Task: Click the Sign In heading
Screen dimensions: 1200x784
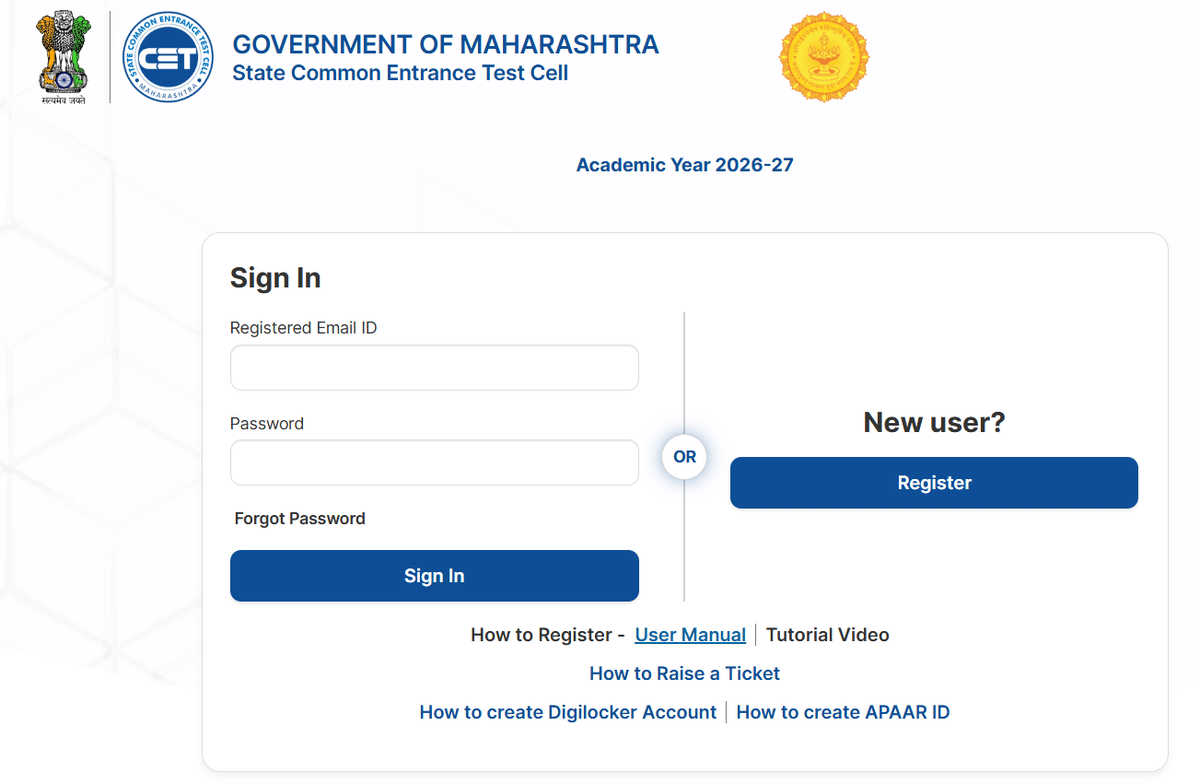Action: coord(275,278)
